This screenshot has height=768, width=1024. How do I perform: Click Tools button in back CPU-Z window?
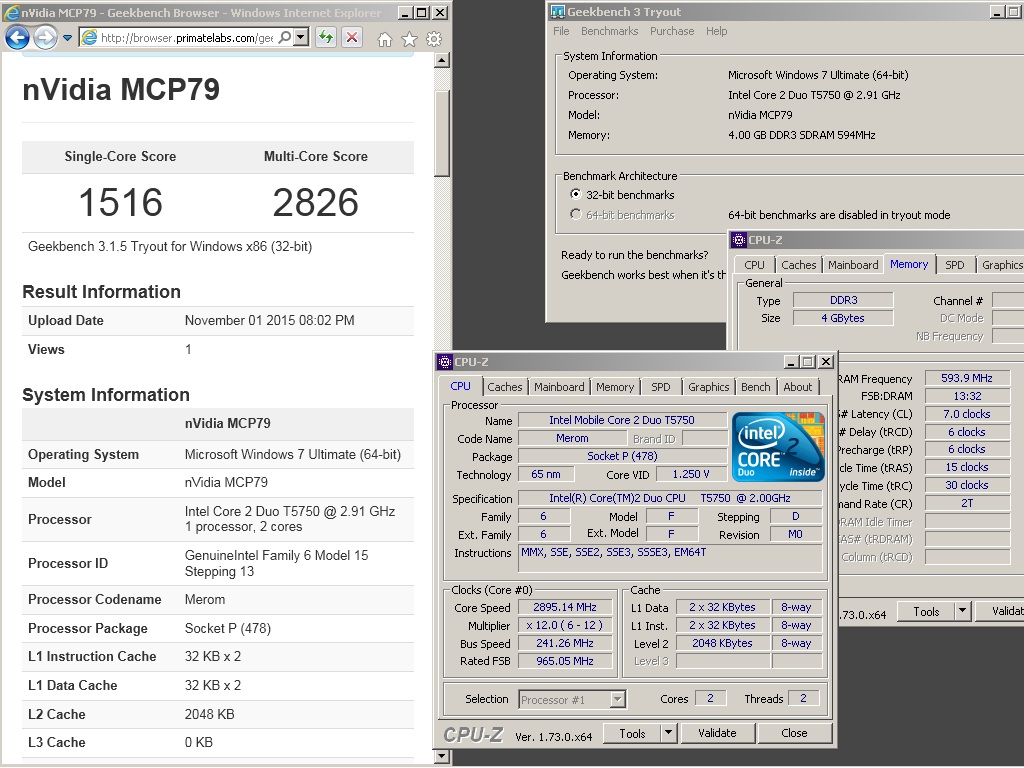926,611
